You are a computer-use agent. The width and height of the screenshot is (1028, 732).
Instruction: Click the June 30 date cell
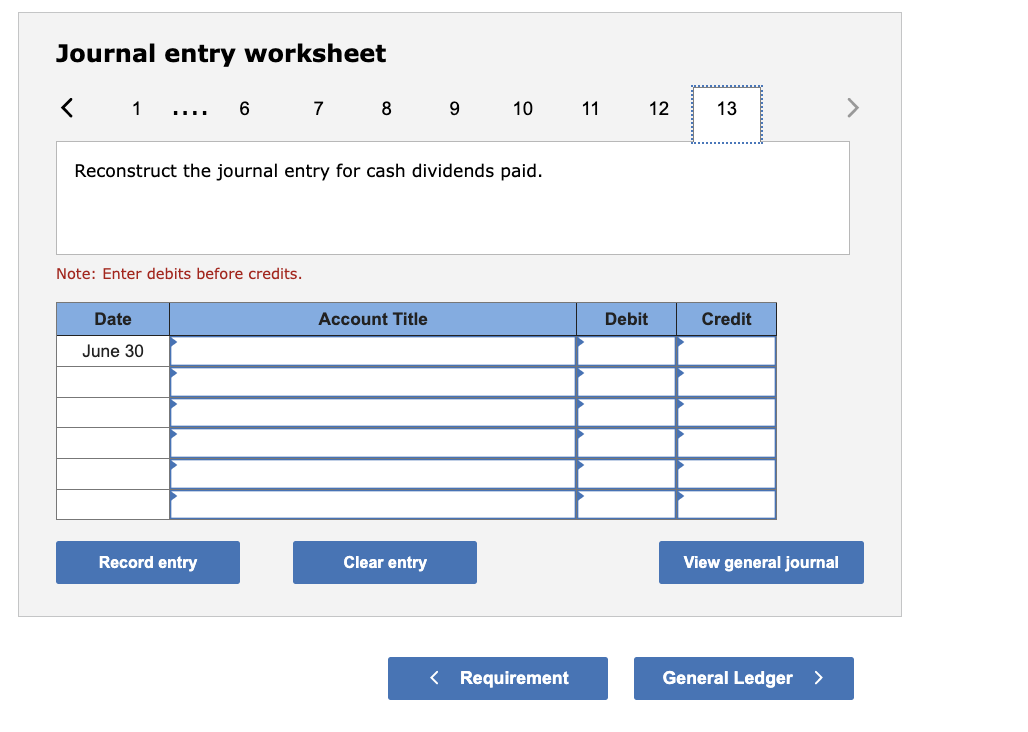(112, 351)
